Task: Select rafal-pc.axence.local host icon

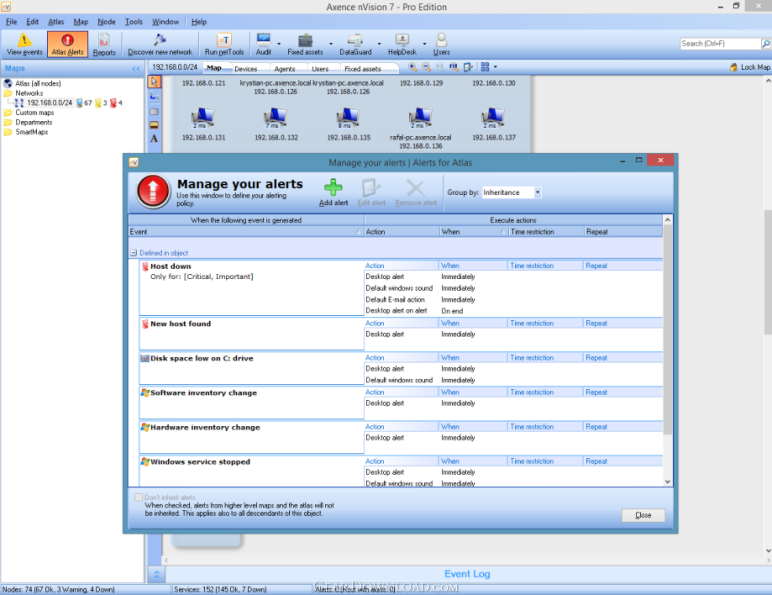Action: pos(420,118)
